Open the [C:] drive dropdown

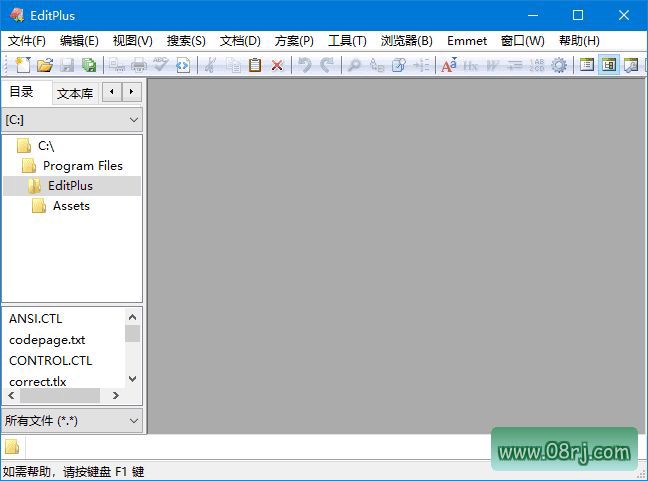point(72,120)
